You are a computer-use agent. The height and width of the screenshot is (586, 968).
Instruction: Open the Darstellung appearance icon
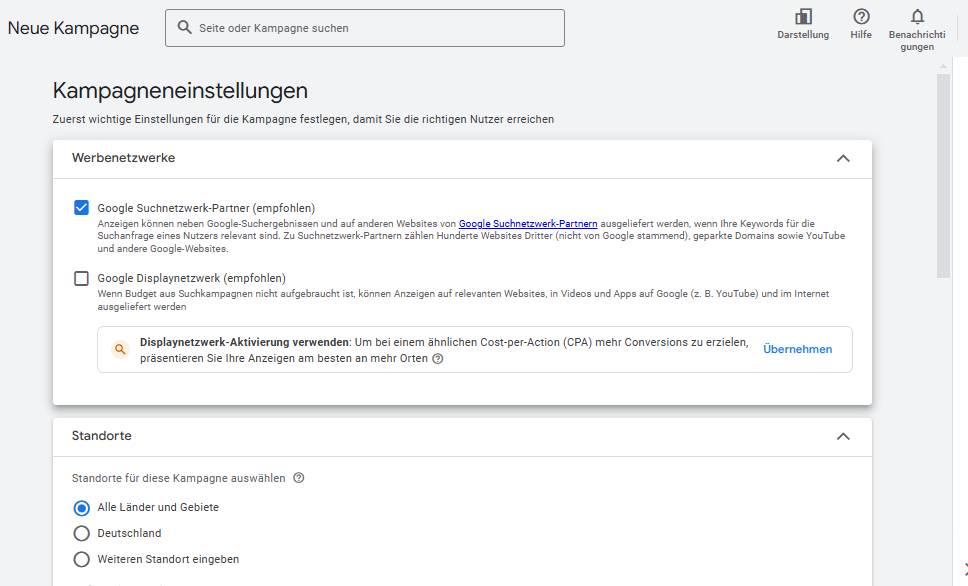[x=803, y=17]
